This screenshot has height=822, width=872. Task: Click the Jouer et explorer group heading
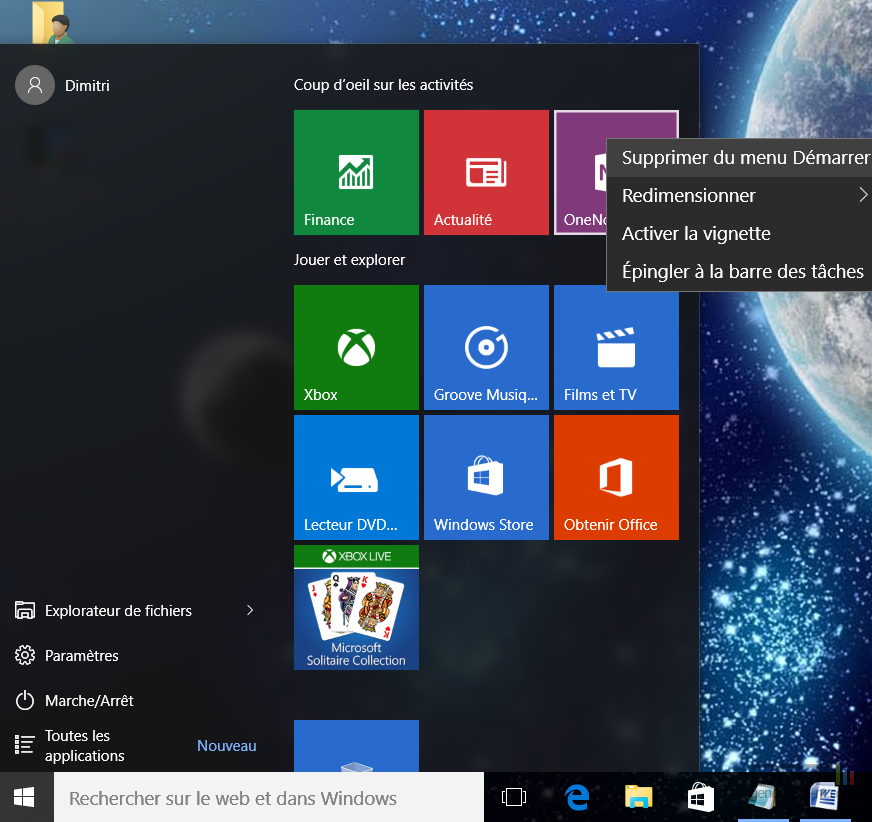coord(349,260)
